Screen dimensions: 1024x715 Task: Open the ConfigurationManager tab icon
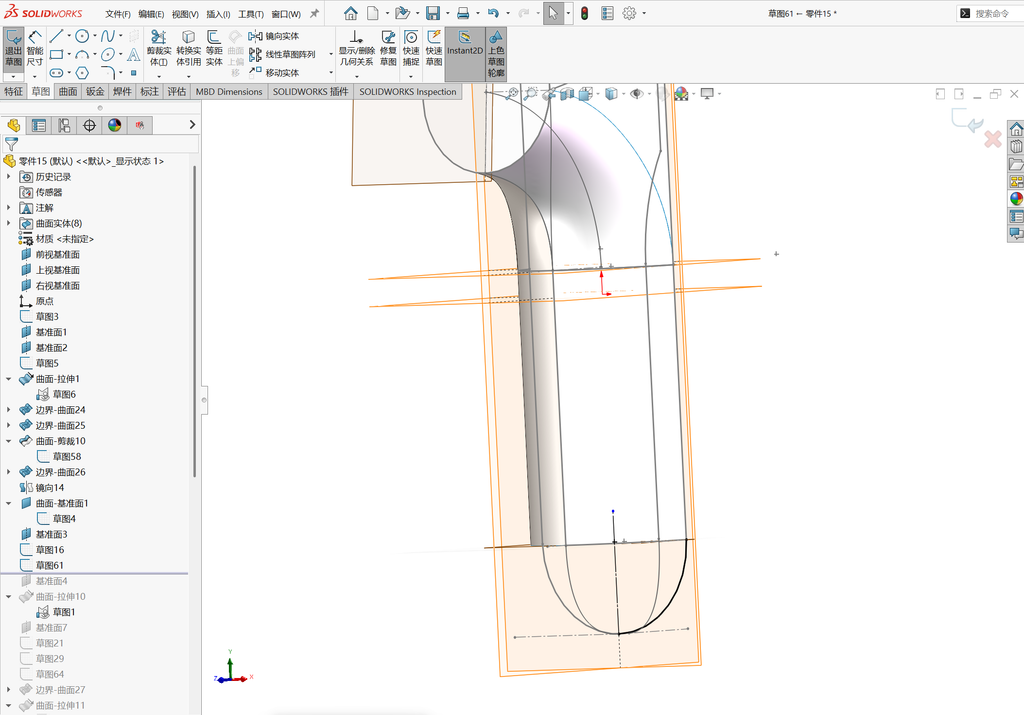click(x=64, y=125)
